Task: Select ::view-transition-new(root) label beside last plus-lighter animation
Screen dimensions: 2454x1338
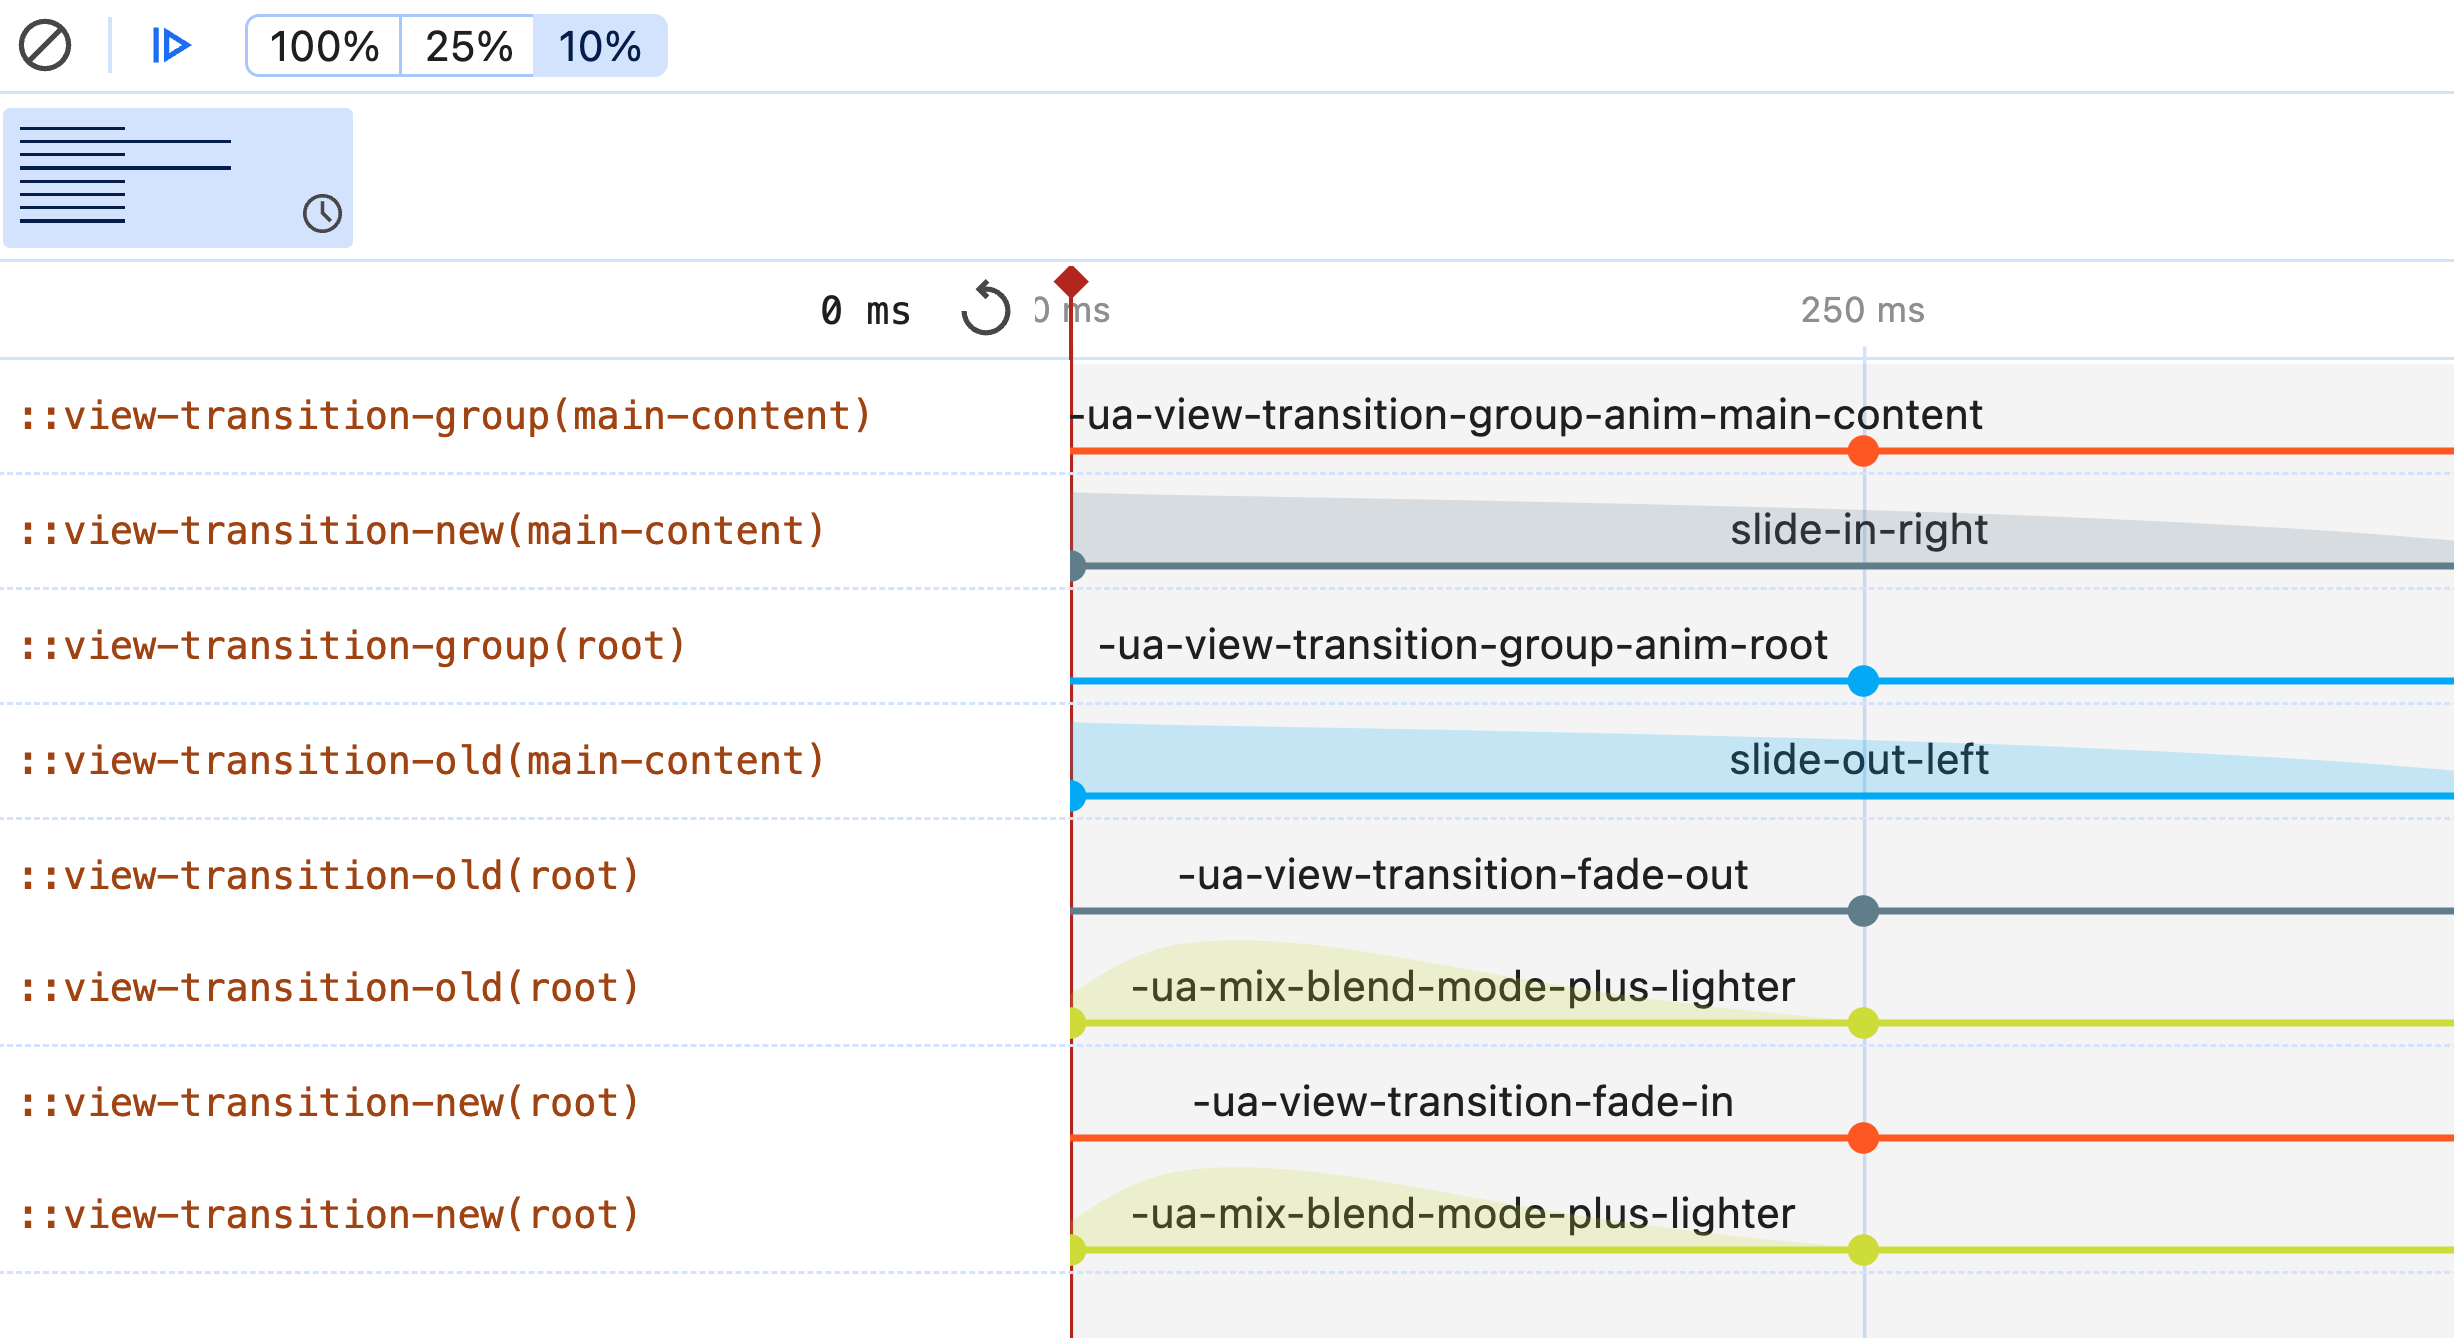Action: 330,1215
